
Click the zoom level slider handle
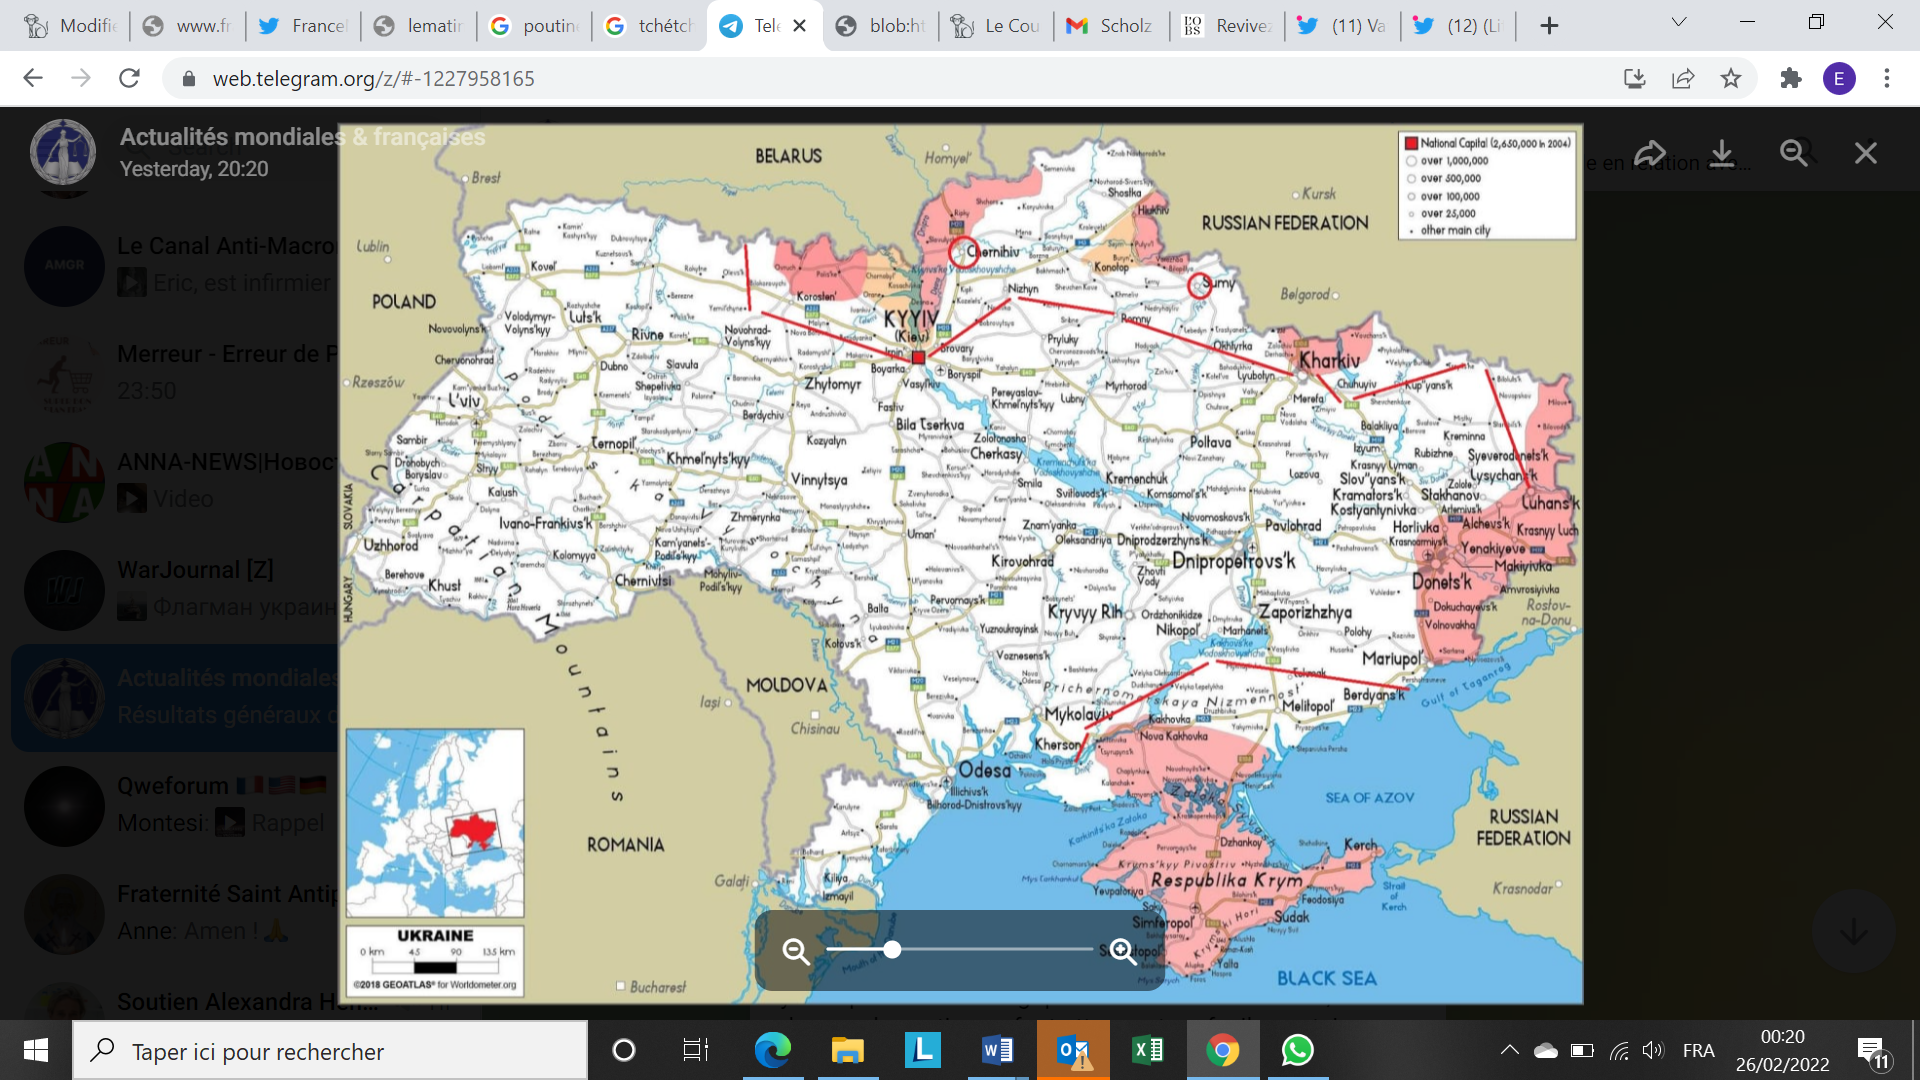[x=892, y=949]
